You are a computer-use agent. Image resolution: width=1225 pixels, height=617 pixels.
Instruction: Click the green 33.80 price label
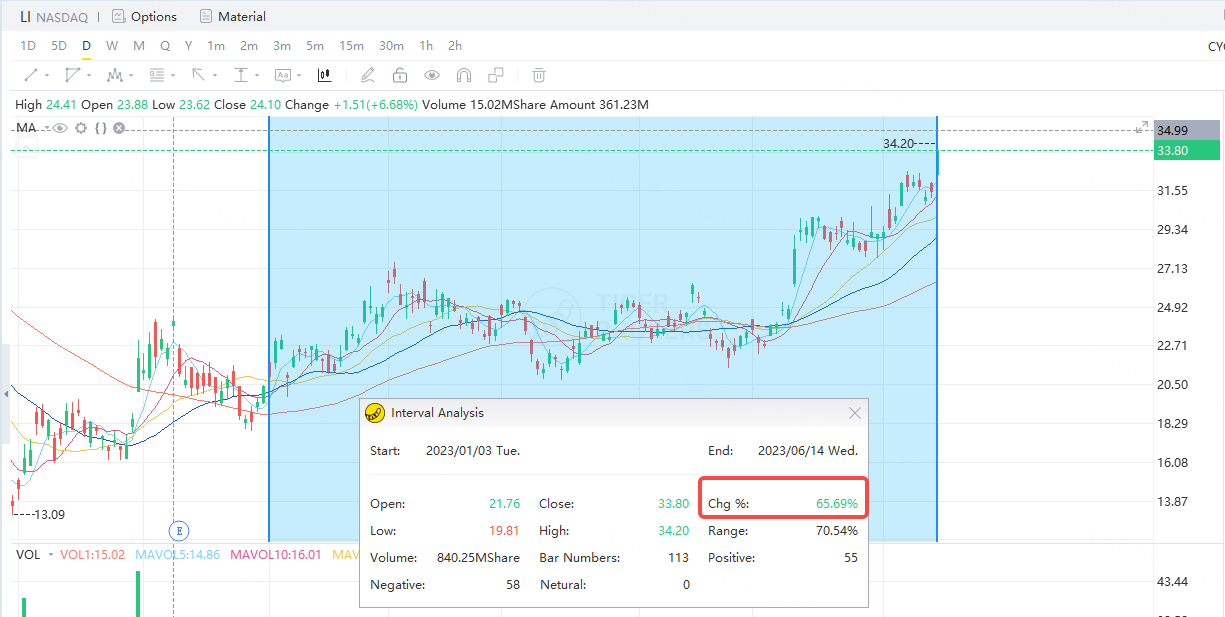click(x=1186, y=150)
